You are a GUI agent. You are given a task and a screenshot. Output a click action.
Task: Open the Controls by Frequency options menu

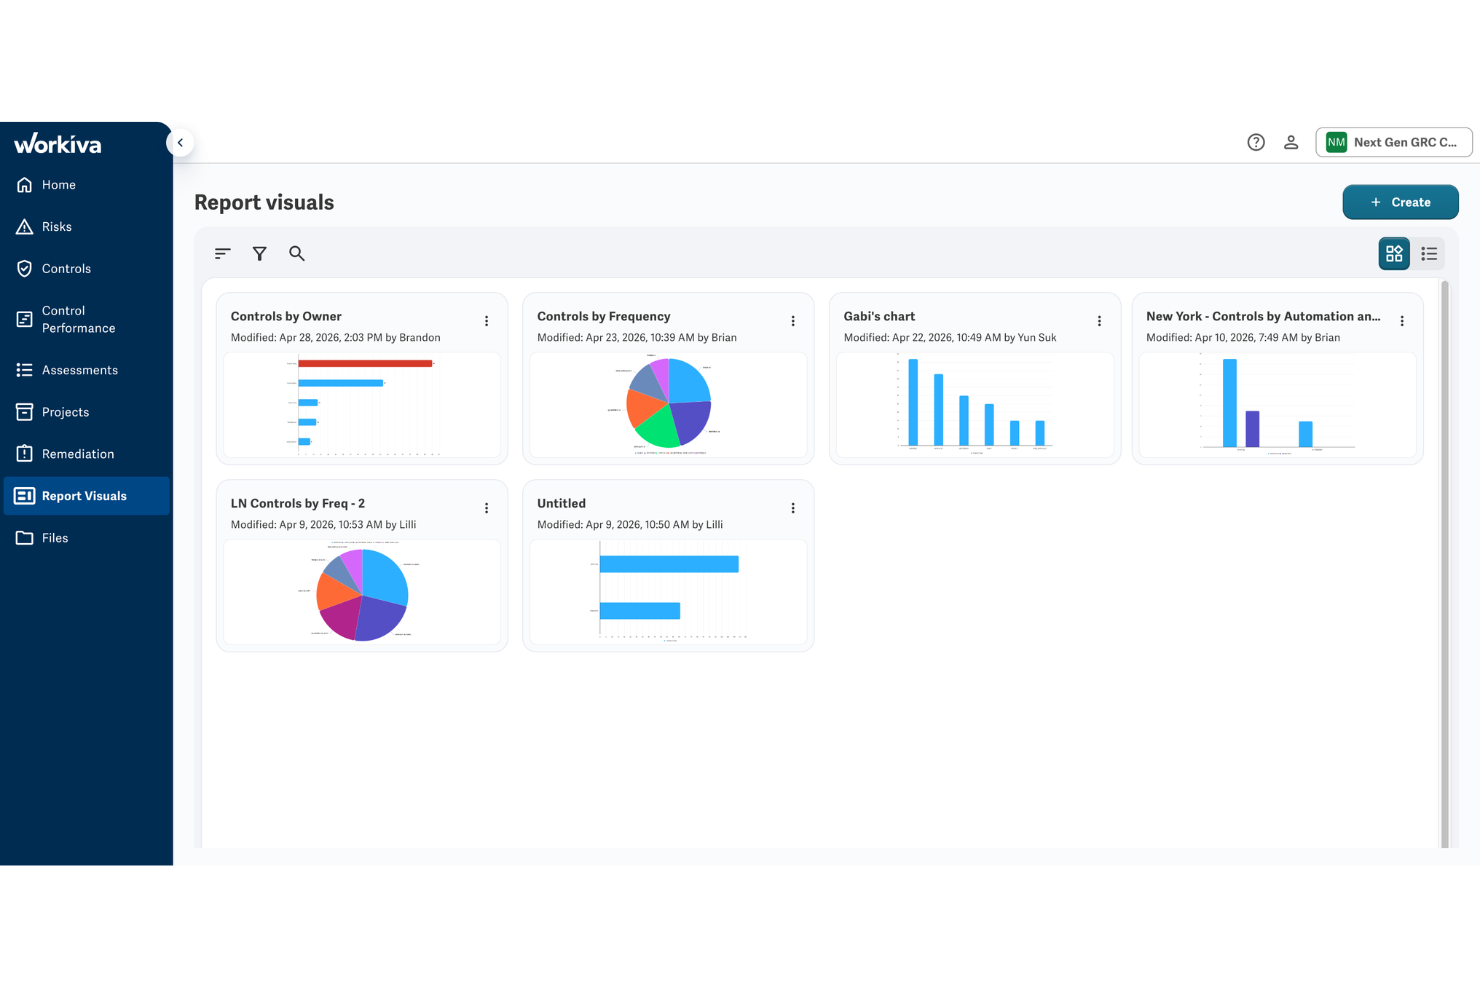793,321
